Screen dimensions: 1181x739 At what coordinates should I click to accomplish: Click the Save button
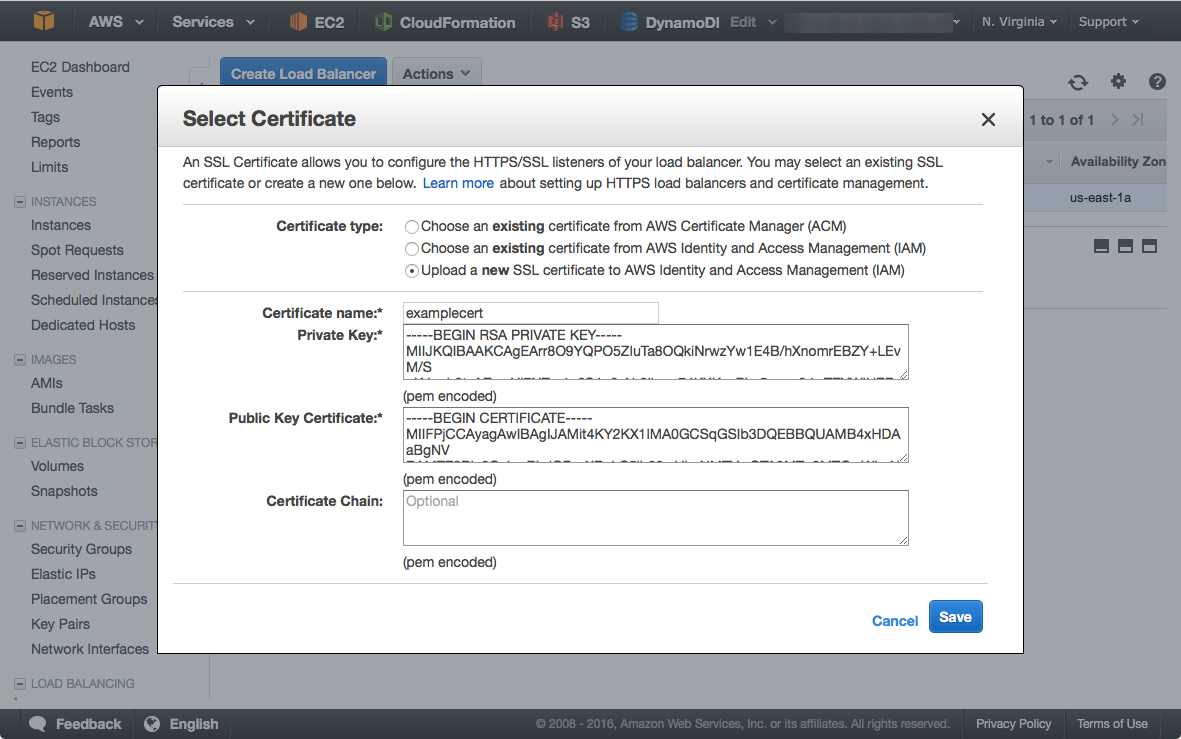tap(955, 617)
